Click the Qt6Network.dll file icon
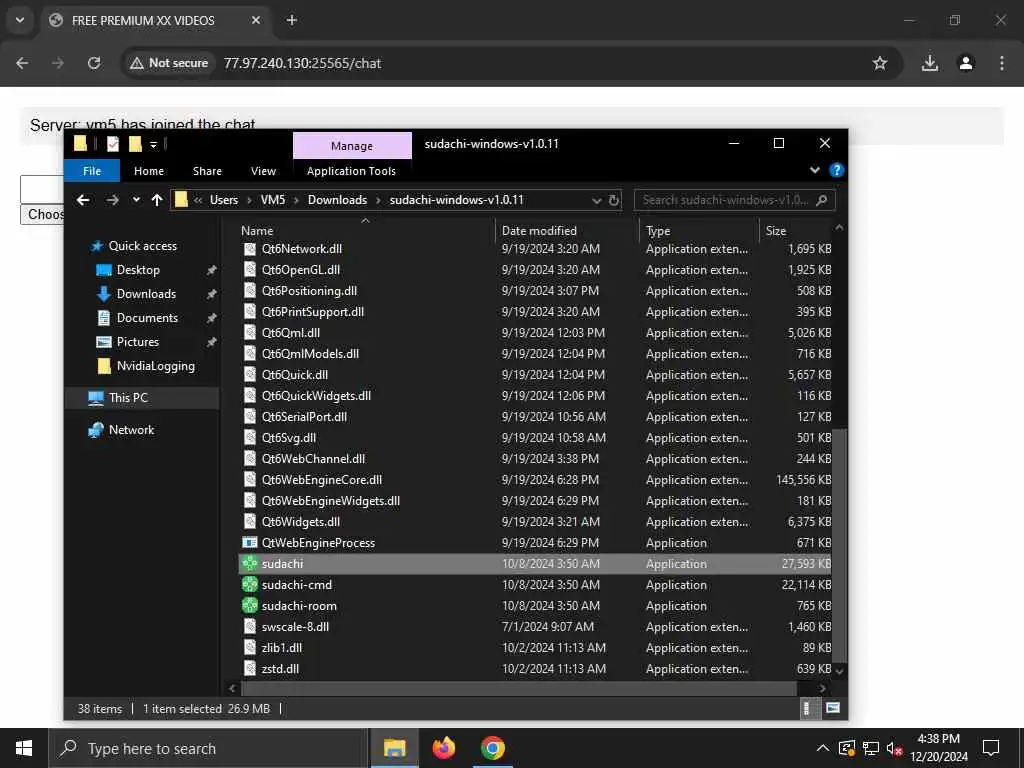Viewport: 1024px width, 768px height. [249, 249]
